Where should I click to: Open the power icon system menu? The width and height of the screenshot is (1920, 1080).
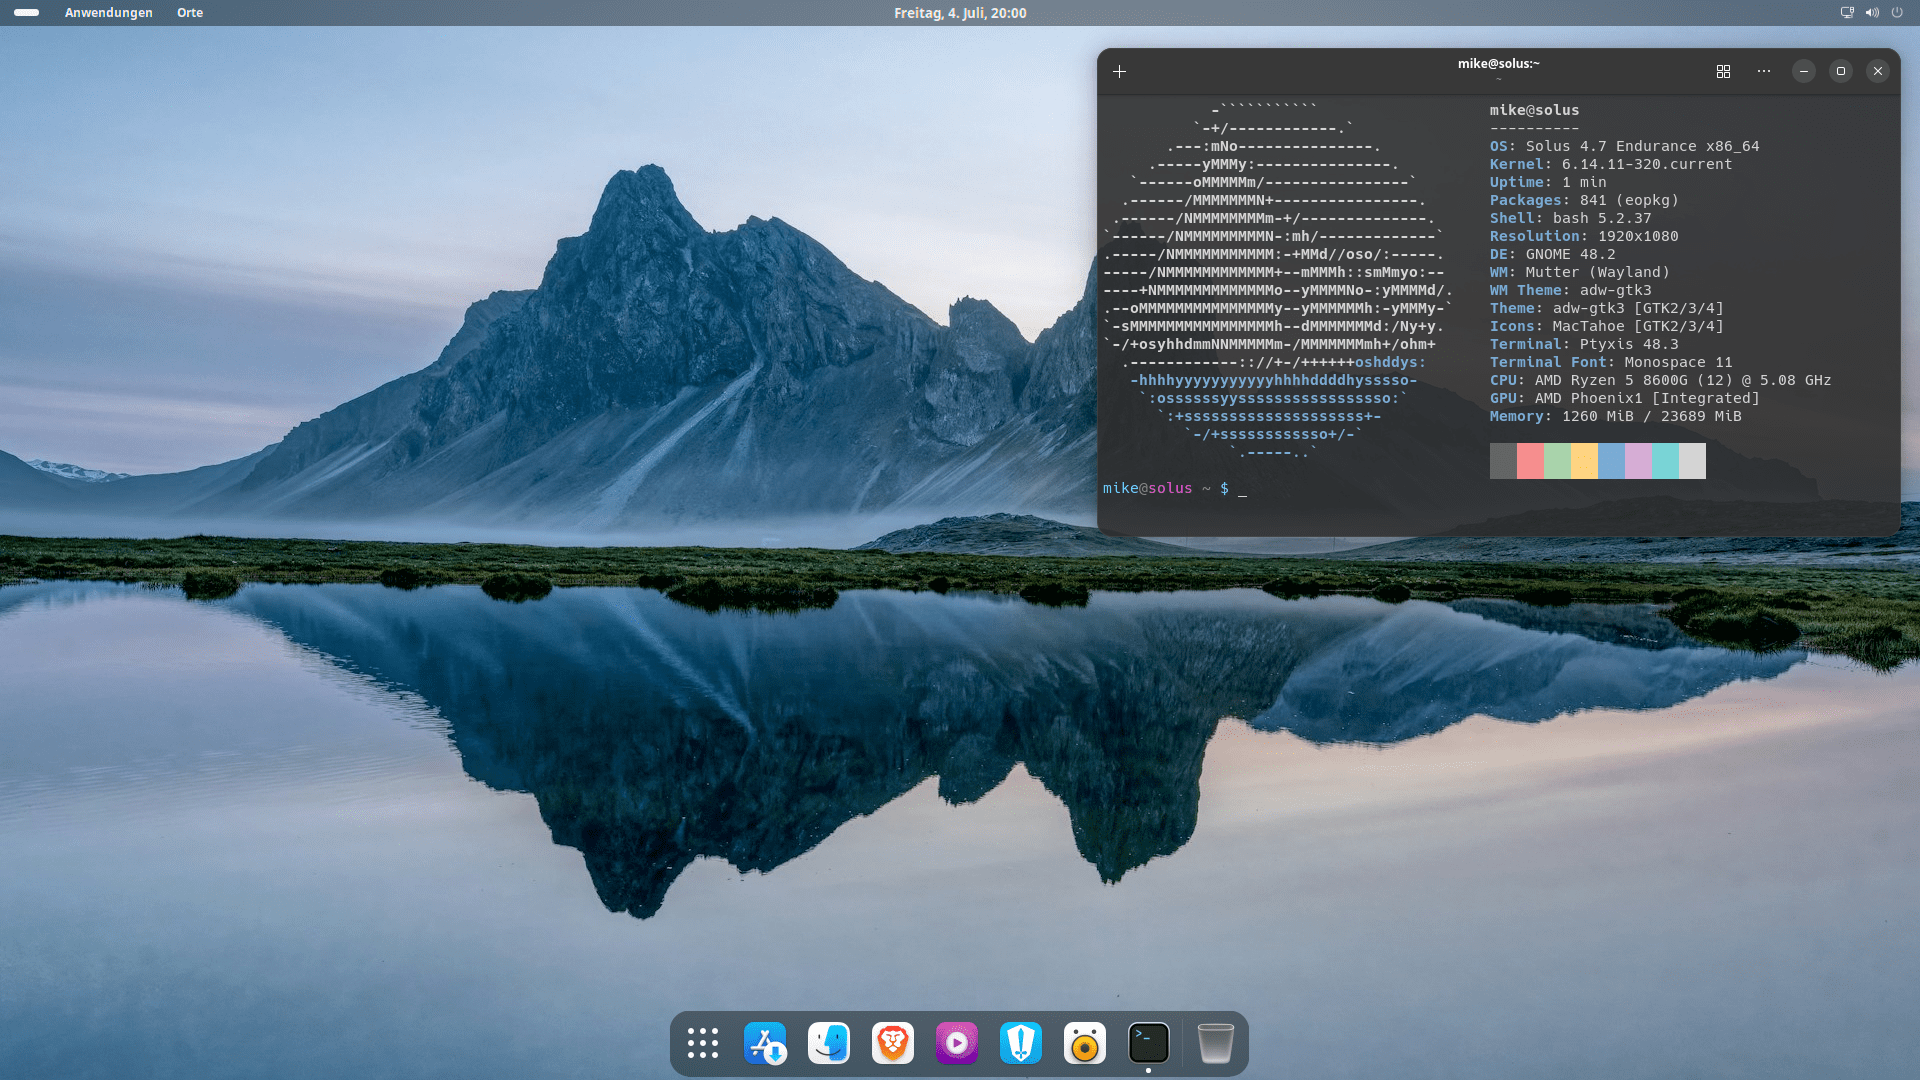click(x=1897, y=13)
